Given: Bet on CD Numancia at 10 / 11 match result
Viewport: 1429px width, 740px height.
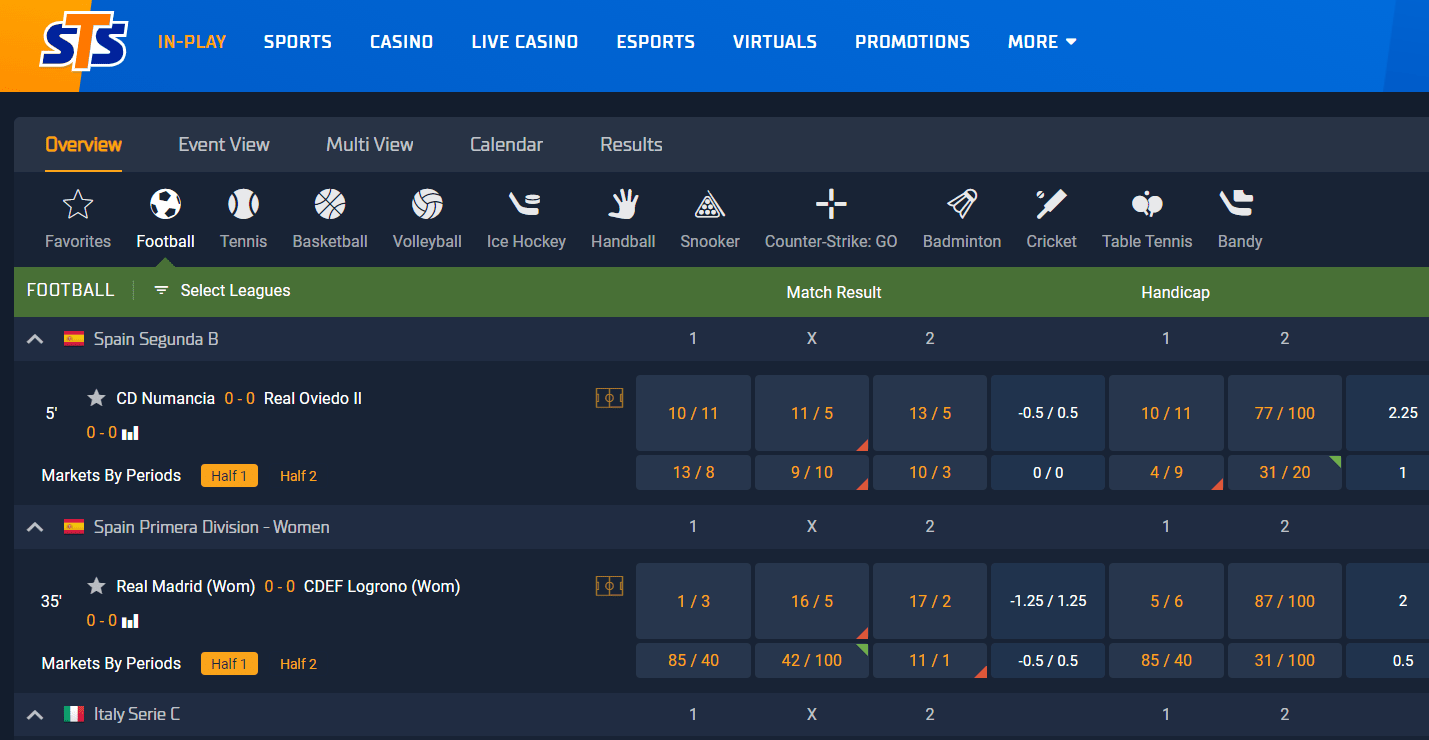Looking at the screenshot, I should (x=693, y=413).
